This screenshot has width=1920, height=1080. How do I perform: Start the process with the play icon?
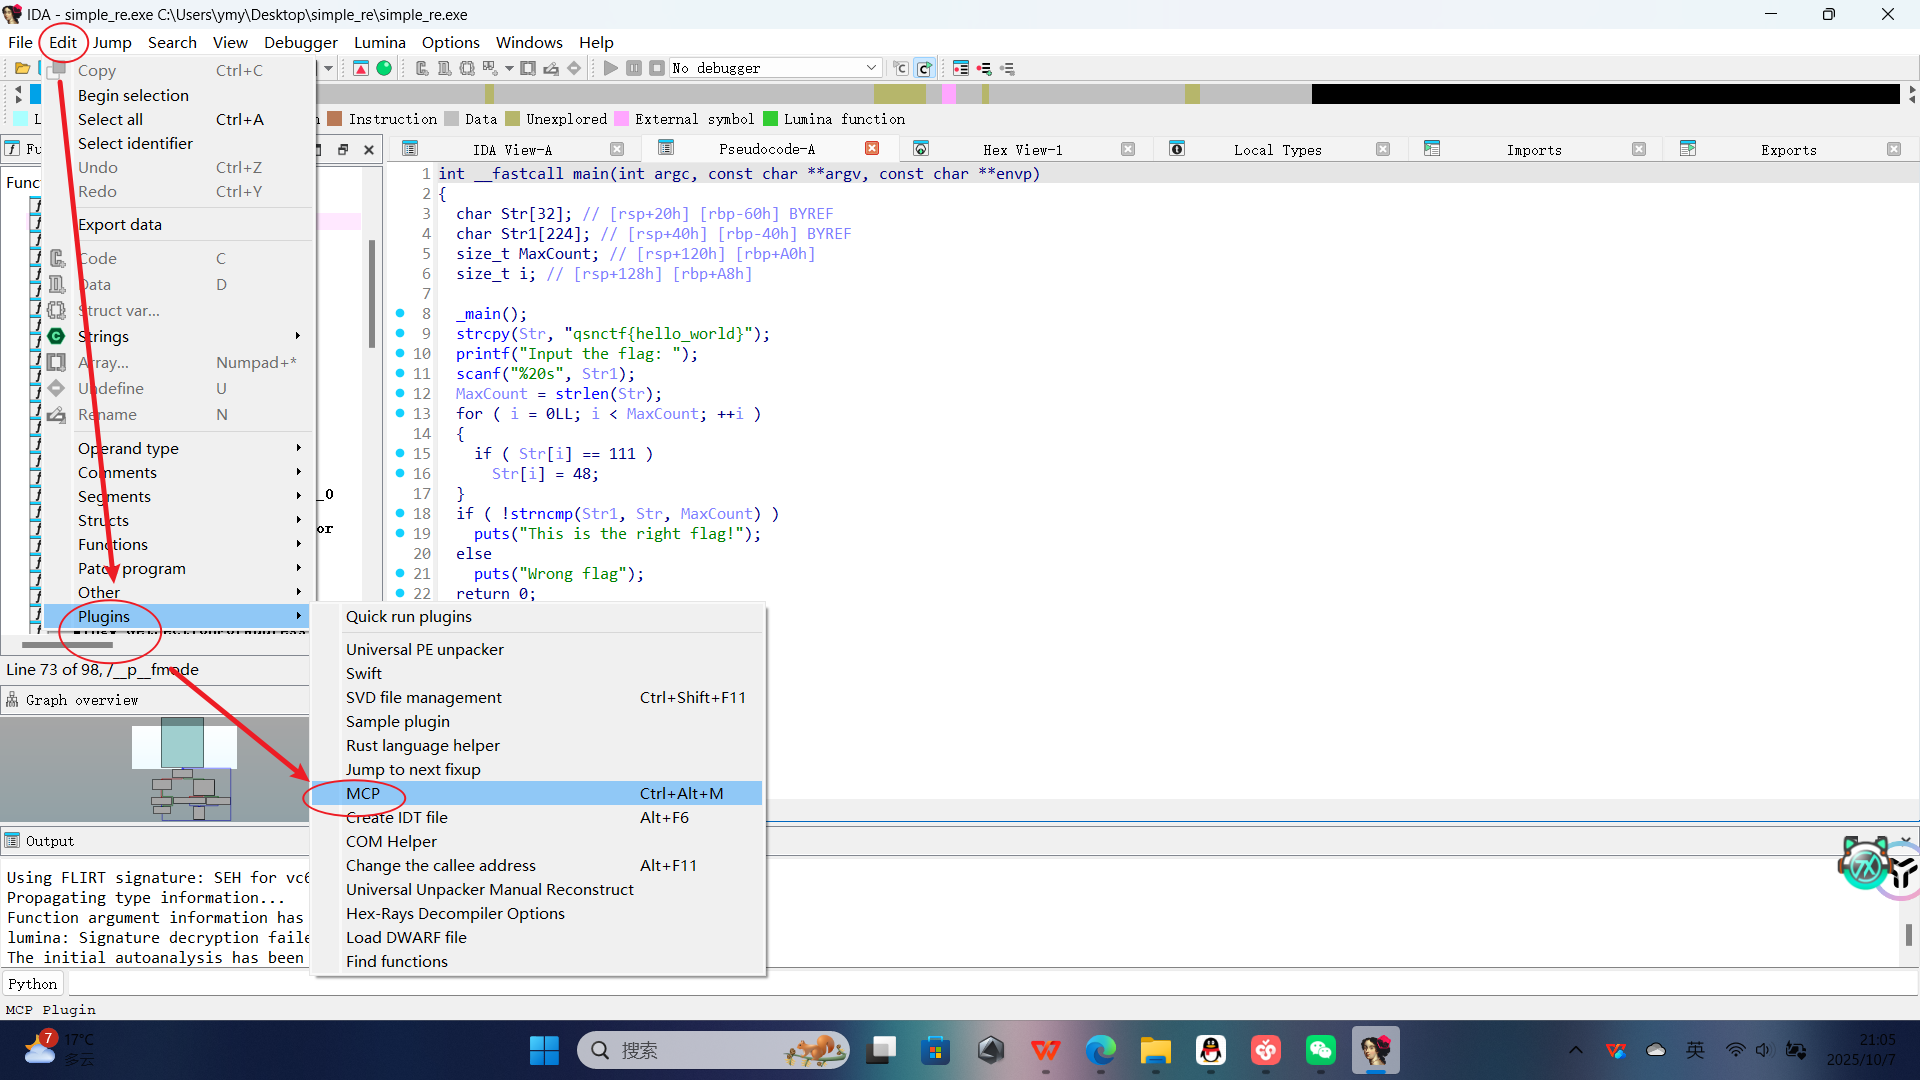pos(611,68)
